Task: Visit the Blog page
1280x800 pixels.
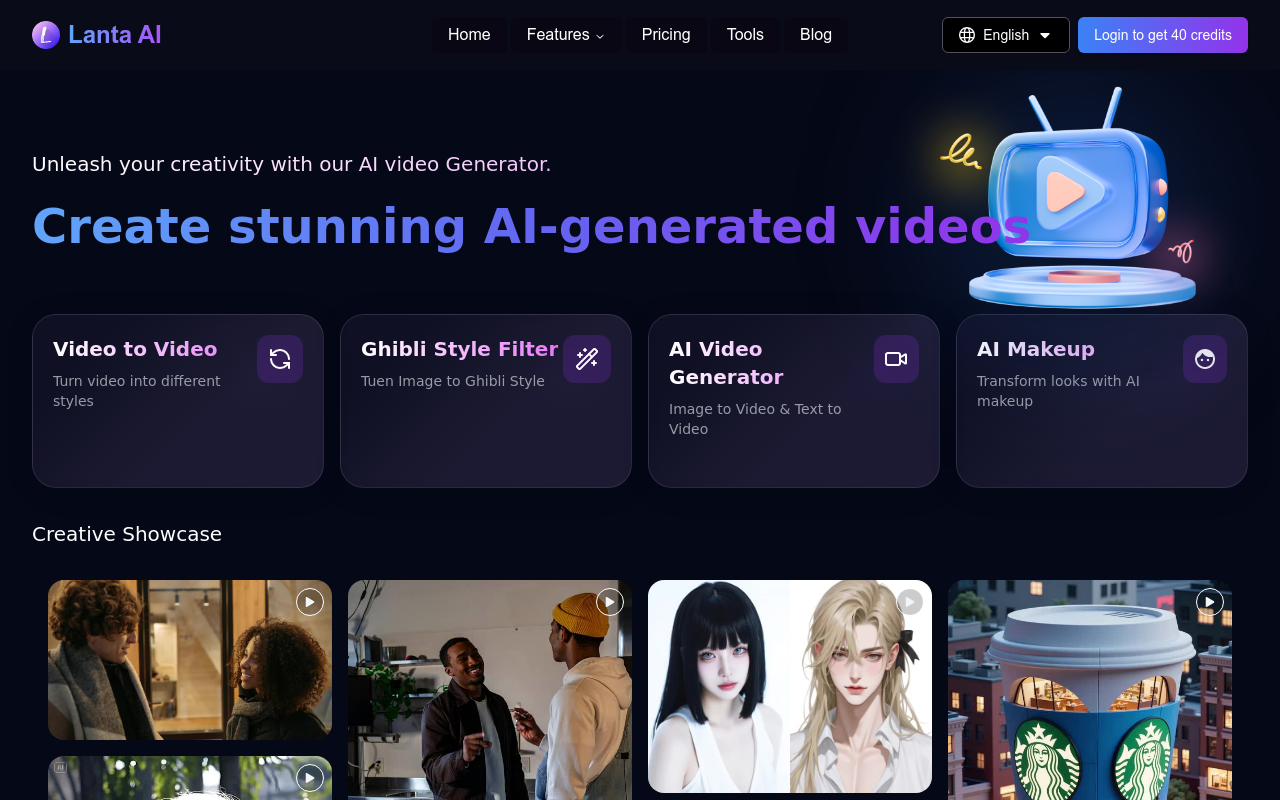Action: click(x=816, y=35)
